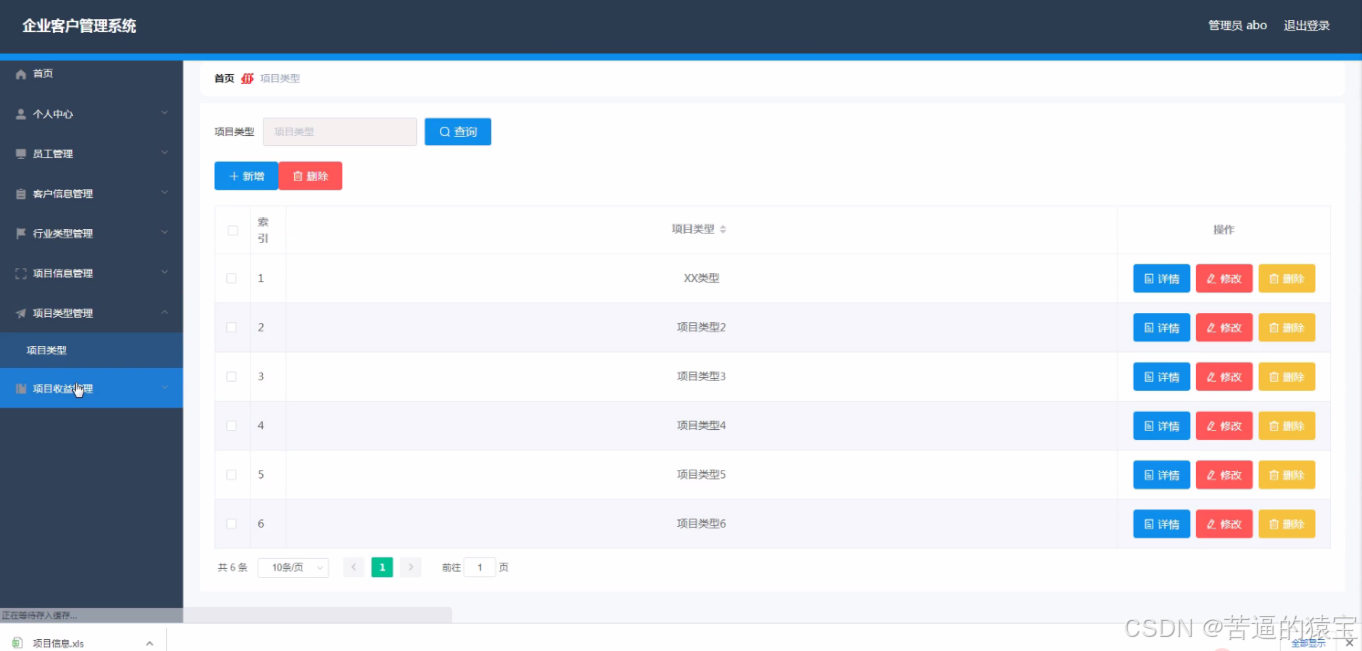Screen dimensions: 1362x651
Task: Check the box for row 项目类型2
Action: pyautogui.click(x=232, y=327)
